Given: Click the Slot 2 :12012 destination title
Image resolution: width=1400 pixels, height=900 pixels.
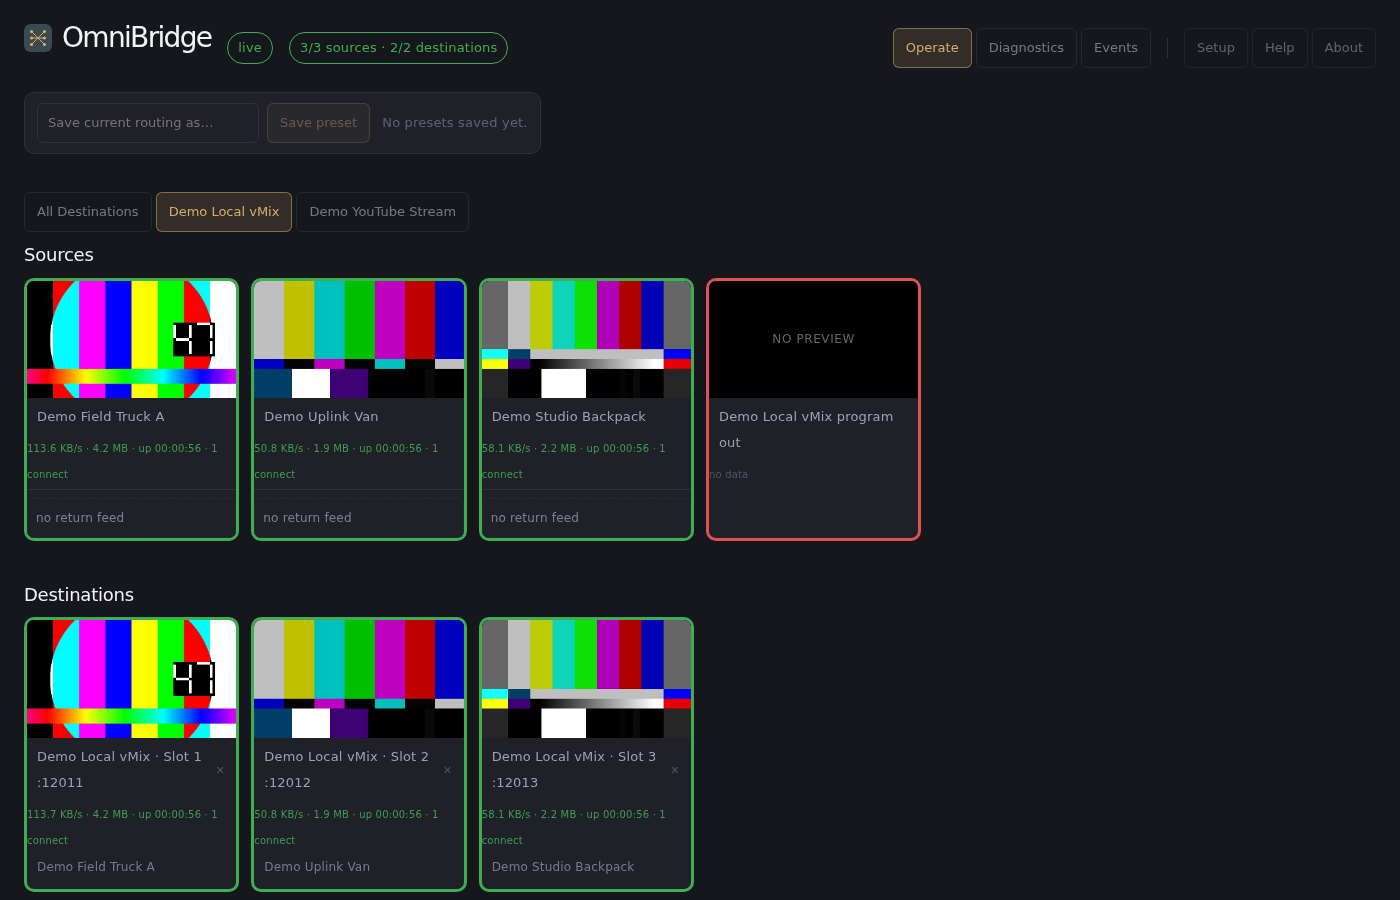Looking at the screenshot, I should tap(346, 770).
